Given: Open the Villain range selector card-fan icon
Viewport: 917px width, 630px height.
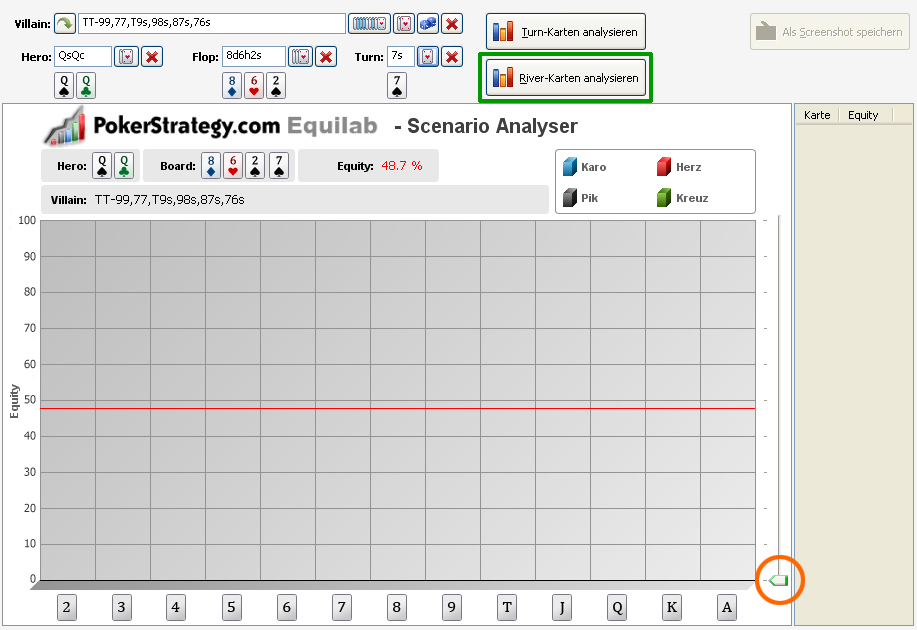Looking at the screenshot, I should point(370,24).
